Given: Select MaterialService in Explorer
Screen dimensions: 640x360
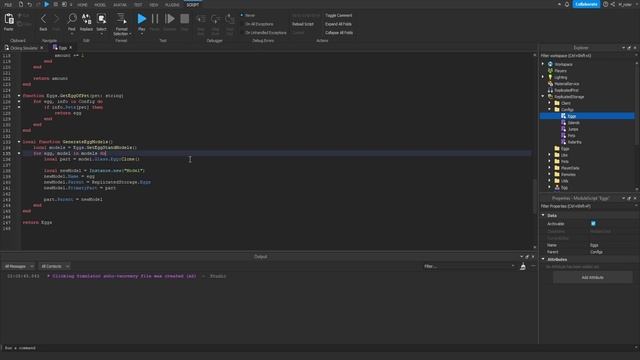Looking at the screenshot, I should (x=566, y=84).
